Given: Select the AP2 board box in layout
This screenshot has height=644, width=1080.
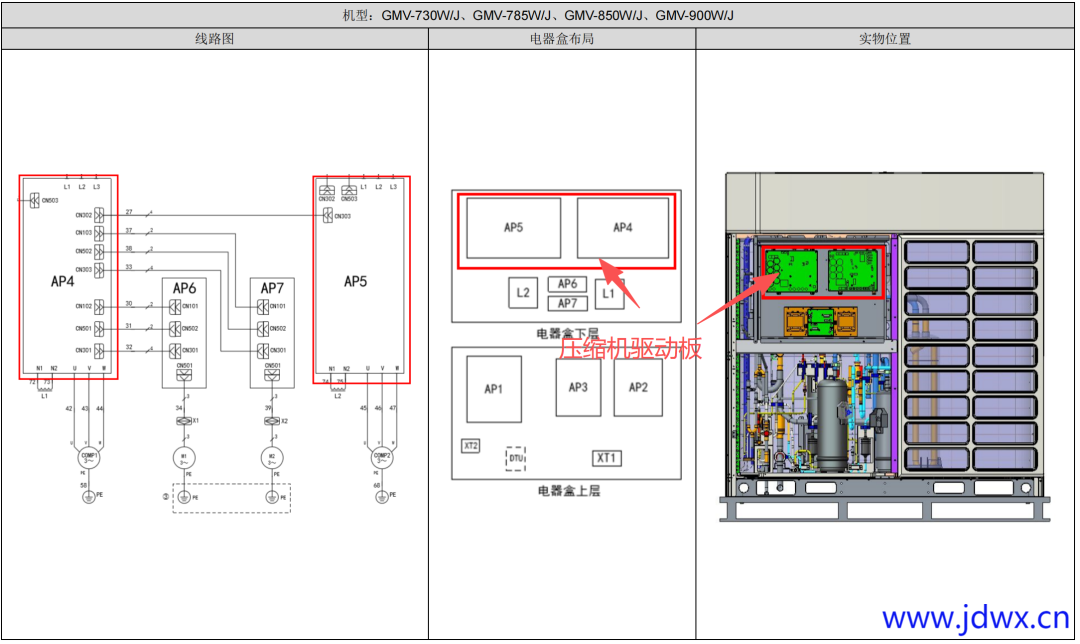Looking at the screenshot, I should click(638, 387).
